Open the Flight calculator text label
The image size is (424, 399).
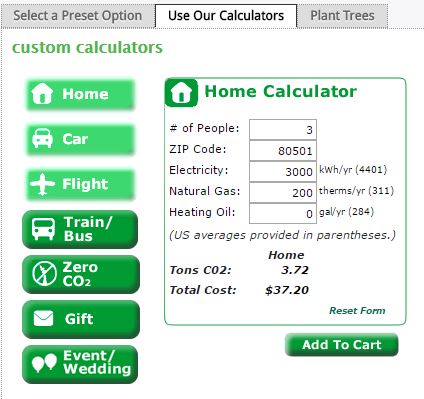coord(85,184)
